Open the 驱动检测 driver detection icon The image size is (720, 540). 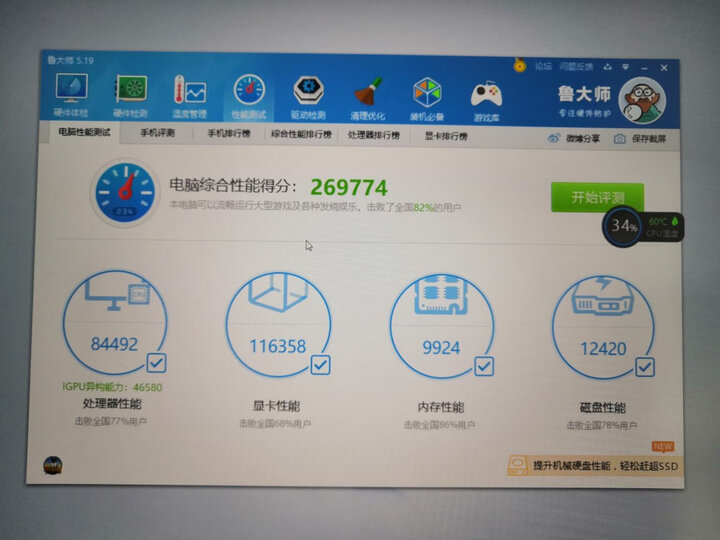308,91
